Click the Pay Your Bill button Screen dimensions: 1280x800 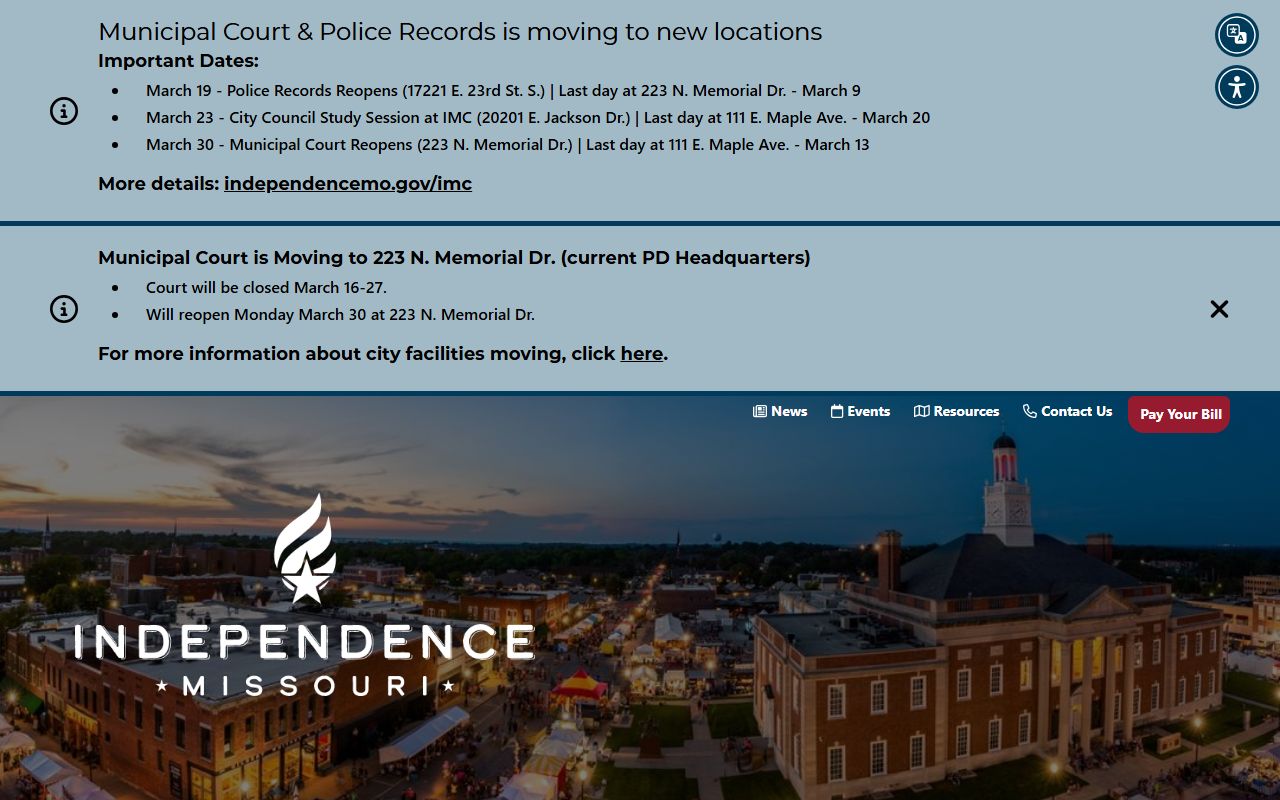point(1179,414)
